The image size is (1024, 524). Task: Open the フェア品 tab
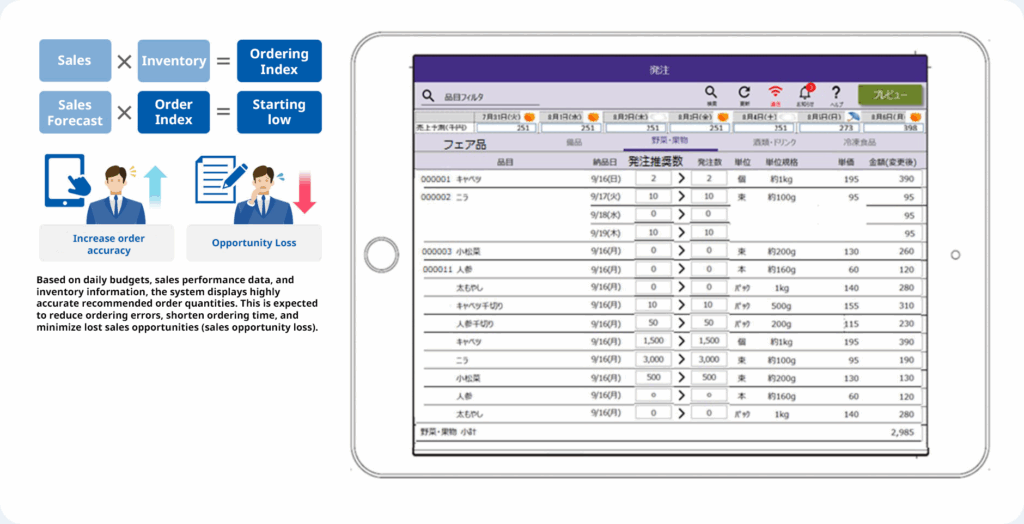(x=465, y=144)
